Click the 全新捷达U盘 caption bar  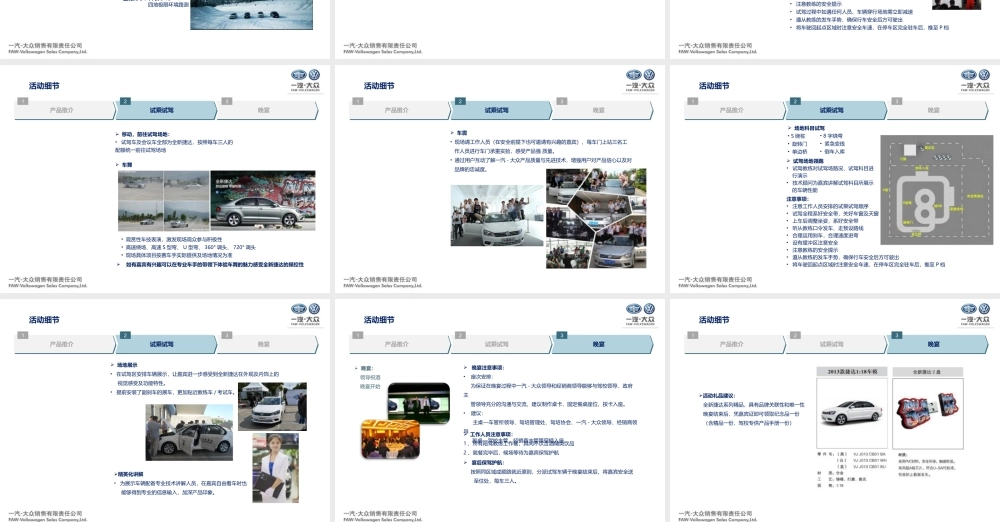tap(927, 371)
